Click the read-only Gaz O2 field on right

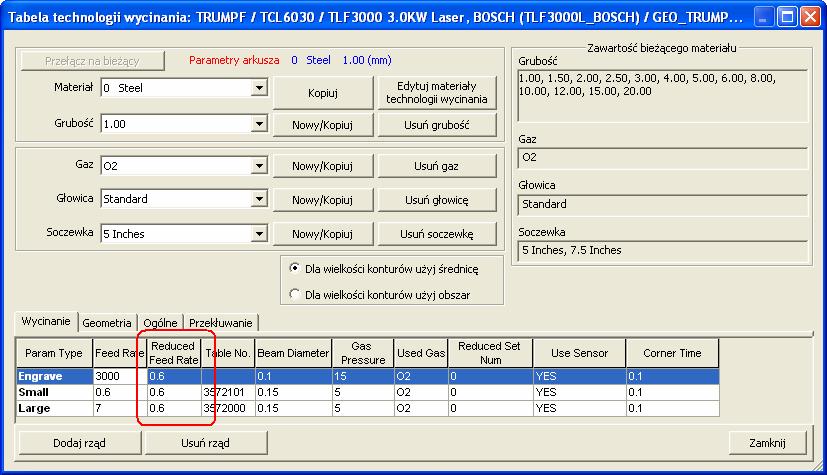click(662, 158)
